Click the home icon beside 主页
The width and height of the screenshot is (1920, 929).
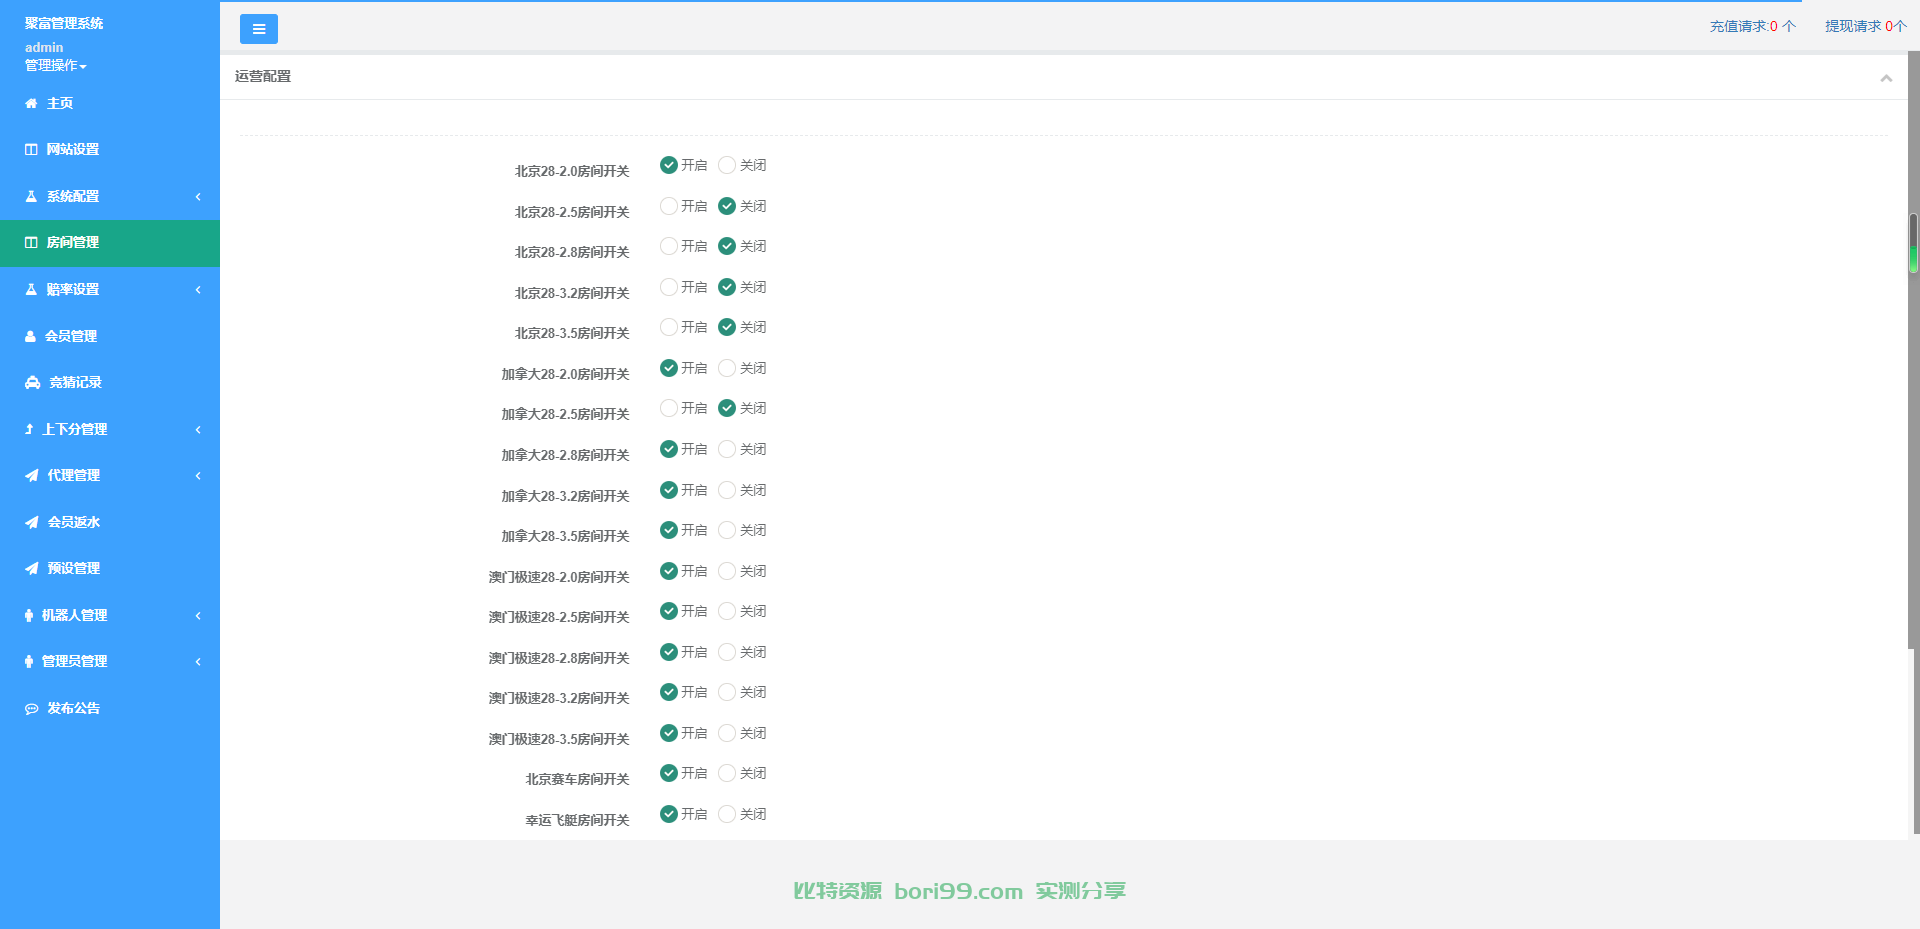[31, 103]
